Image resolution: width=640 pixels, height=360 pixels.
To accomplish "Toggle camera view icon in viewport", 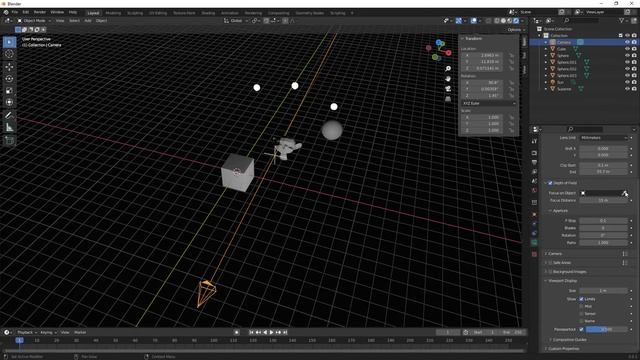I will (448, 89).
